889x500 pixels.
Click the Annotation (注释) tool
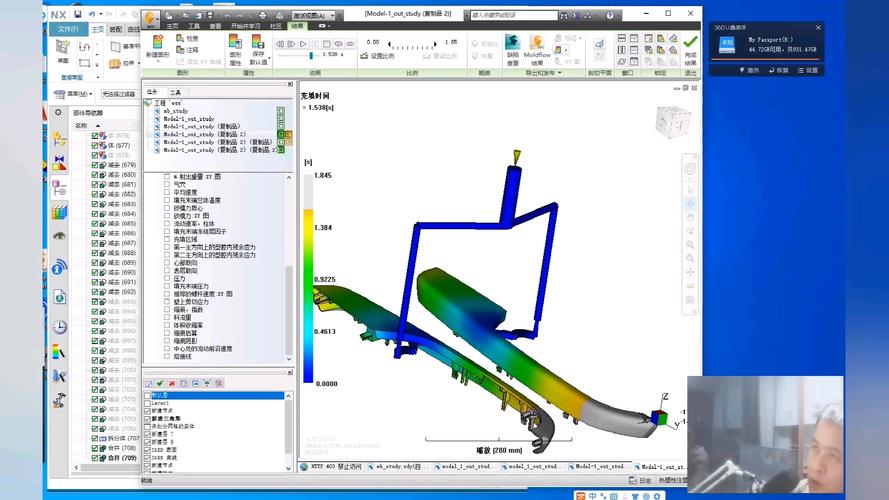pos(188,50)
